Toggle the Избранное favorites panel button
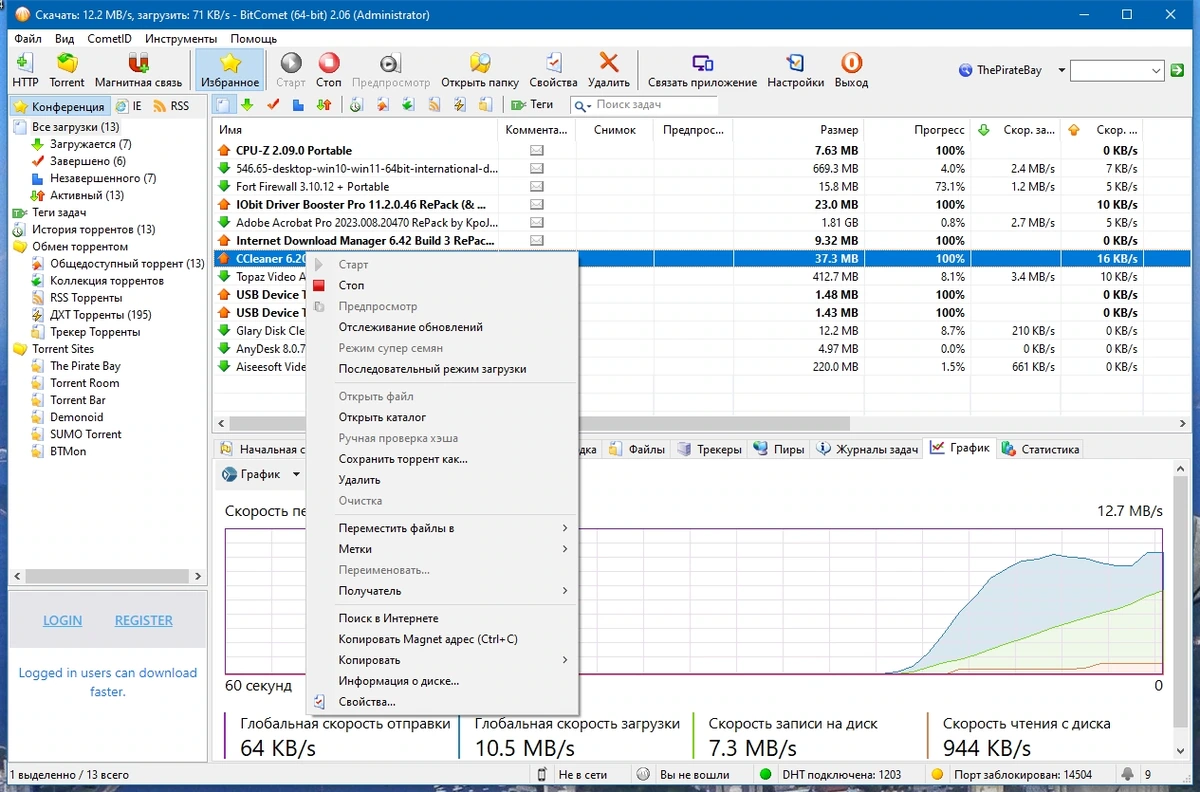The image size is (1200, 792). point(230,70)
